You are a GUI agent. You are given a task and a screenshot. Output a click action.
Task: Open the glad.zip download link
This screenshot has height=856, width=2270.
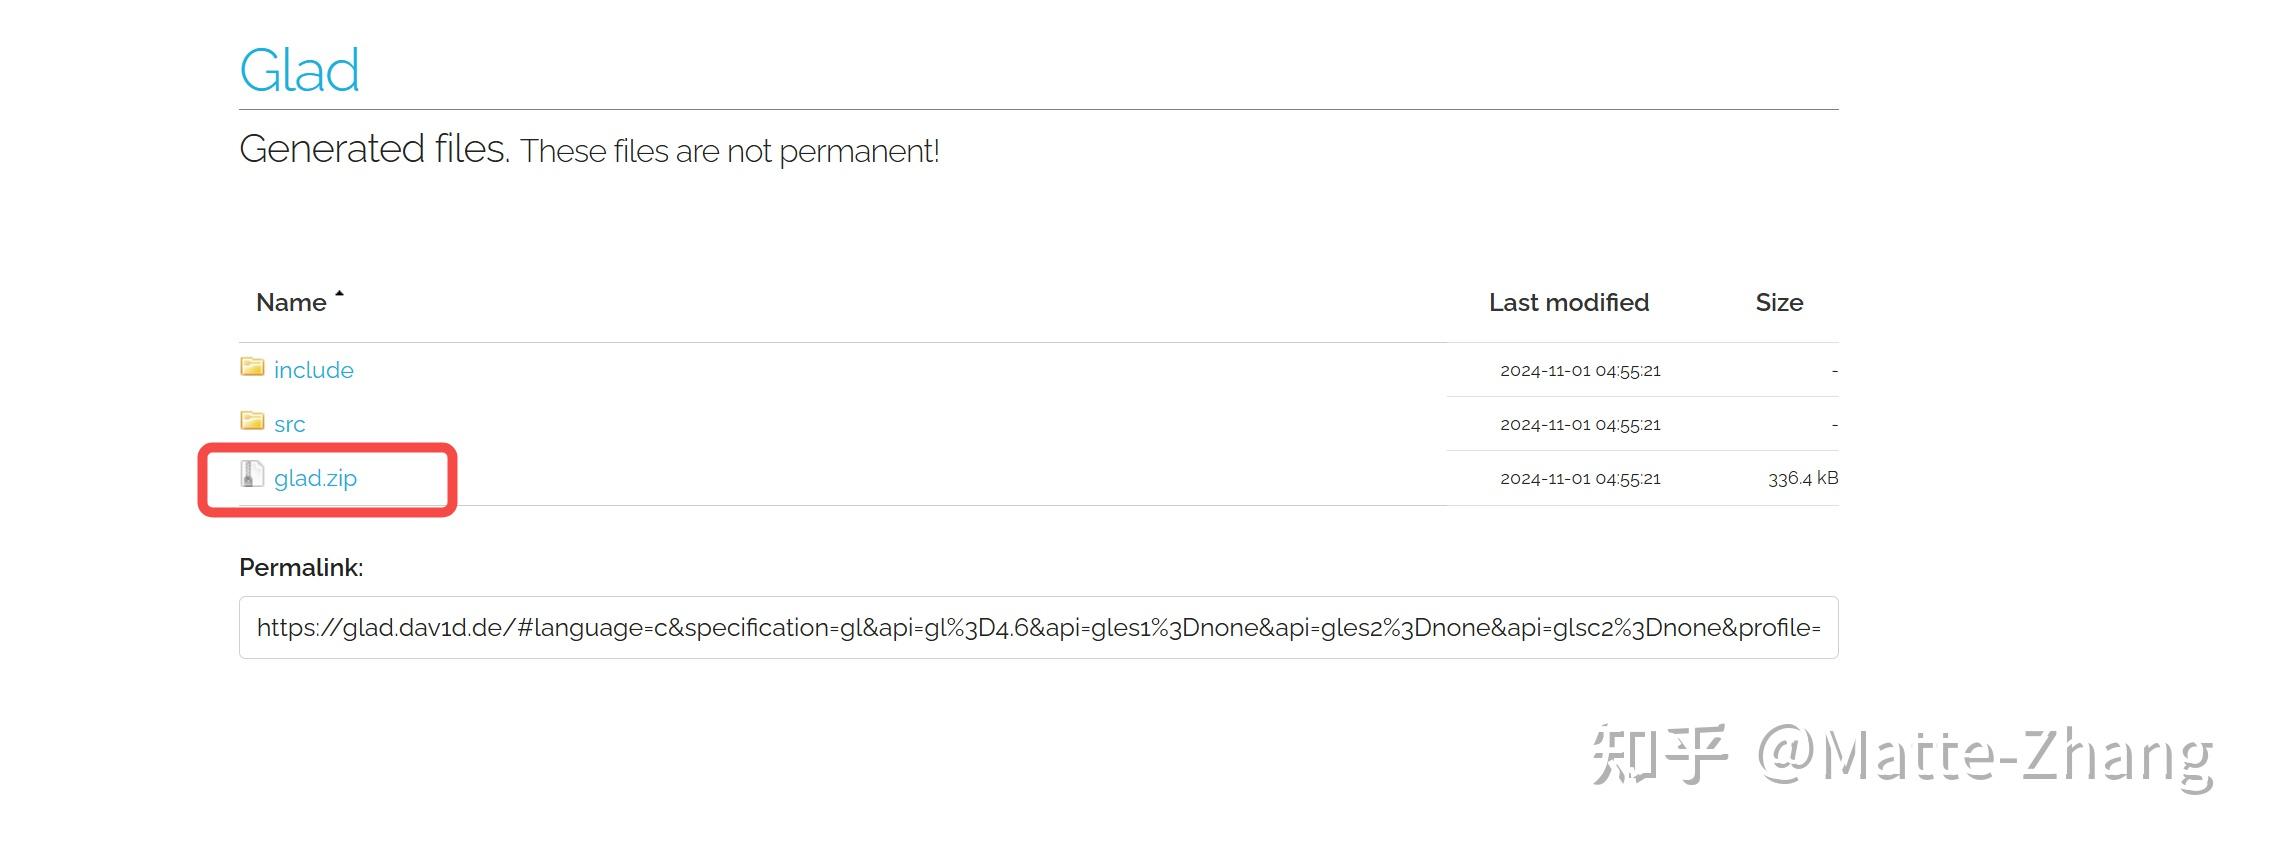click(316, 478)
